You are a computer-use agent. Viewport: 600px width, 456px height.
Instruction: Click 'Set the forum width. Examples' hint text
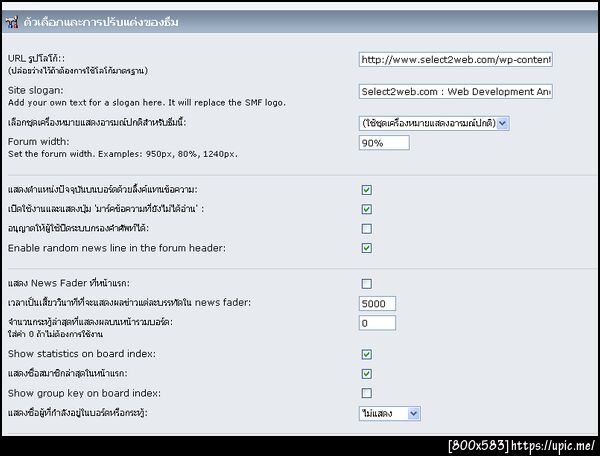pyautogui.click(x=122, y=154)
